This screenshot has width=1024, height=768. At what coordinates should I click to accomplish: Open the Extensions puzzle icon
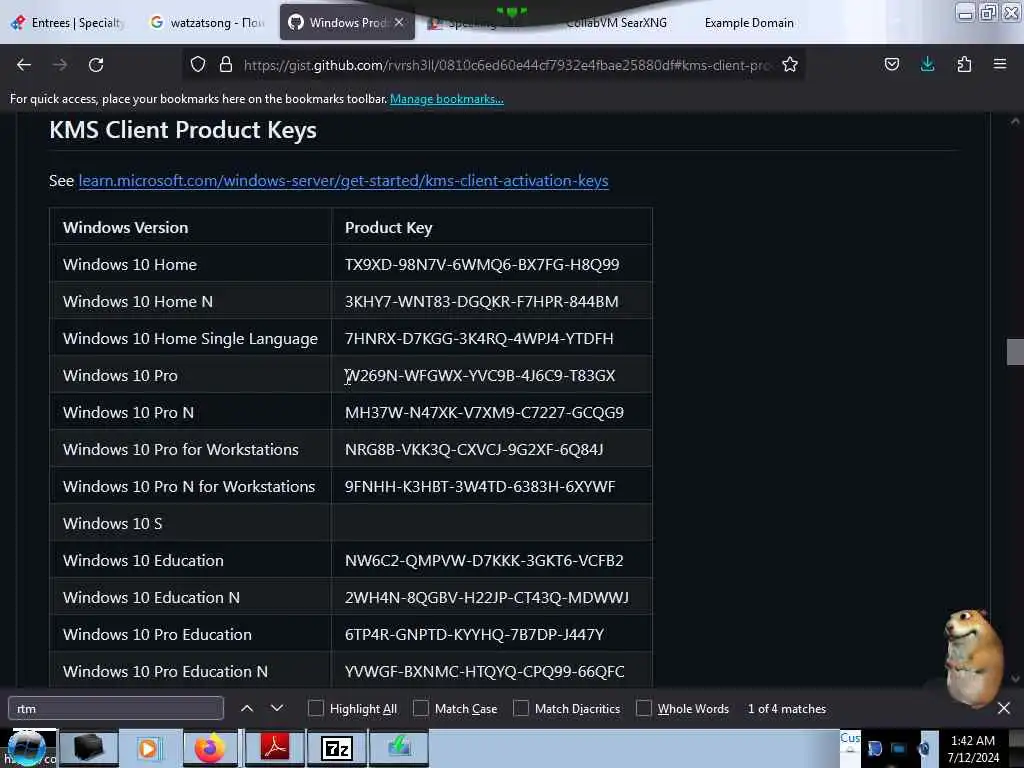tap(964, 64)
